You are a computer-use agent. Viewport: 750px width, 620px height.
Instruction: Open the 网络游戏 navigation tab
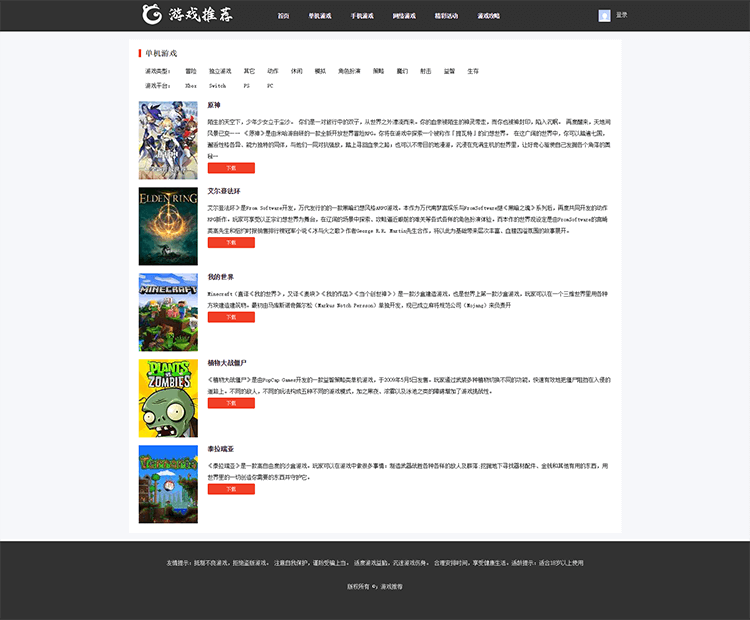tap(404, 16)
